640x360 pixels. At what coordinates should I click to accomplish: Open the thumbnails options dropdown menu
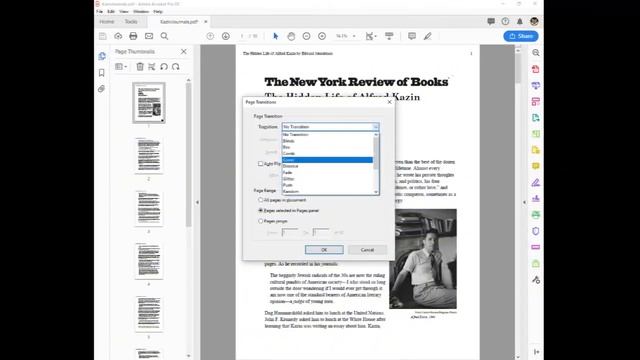[121, 67]
